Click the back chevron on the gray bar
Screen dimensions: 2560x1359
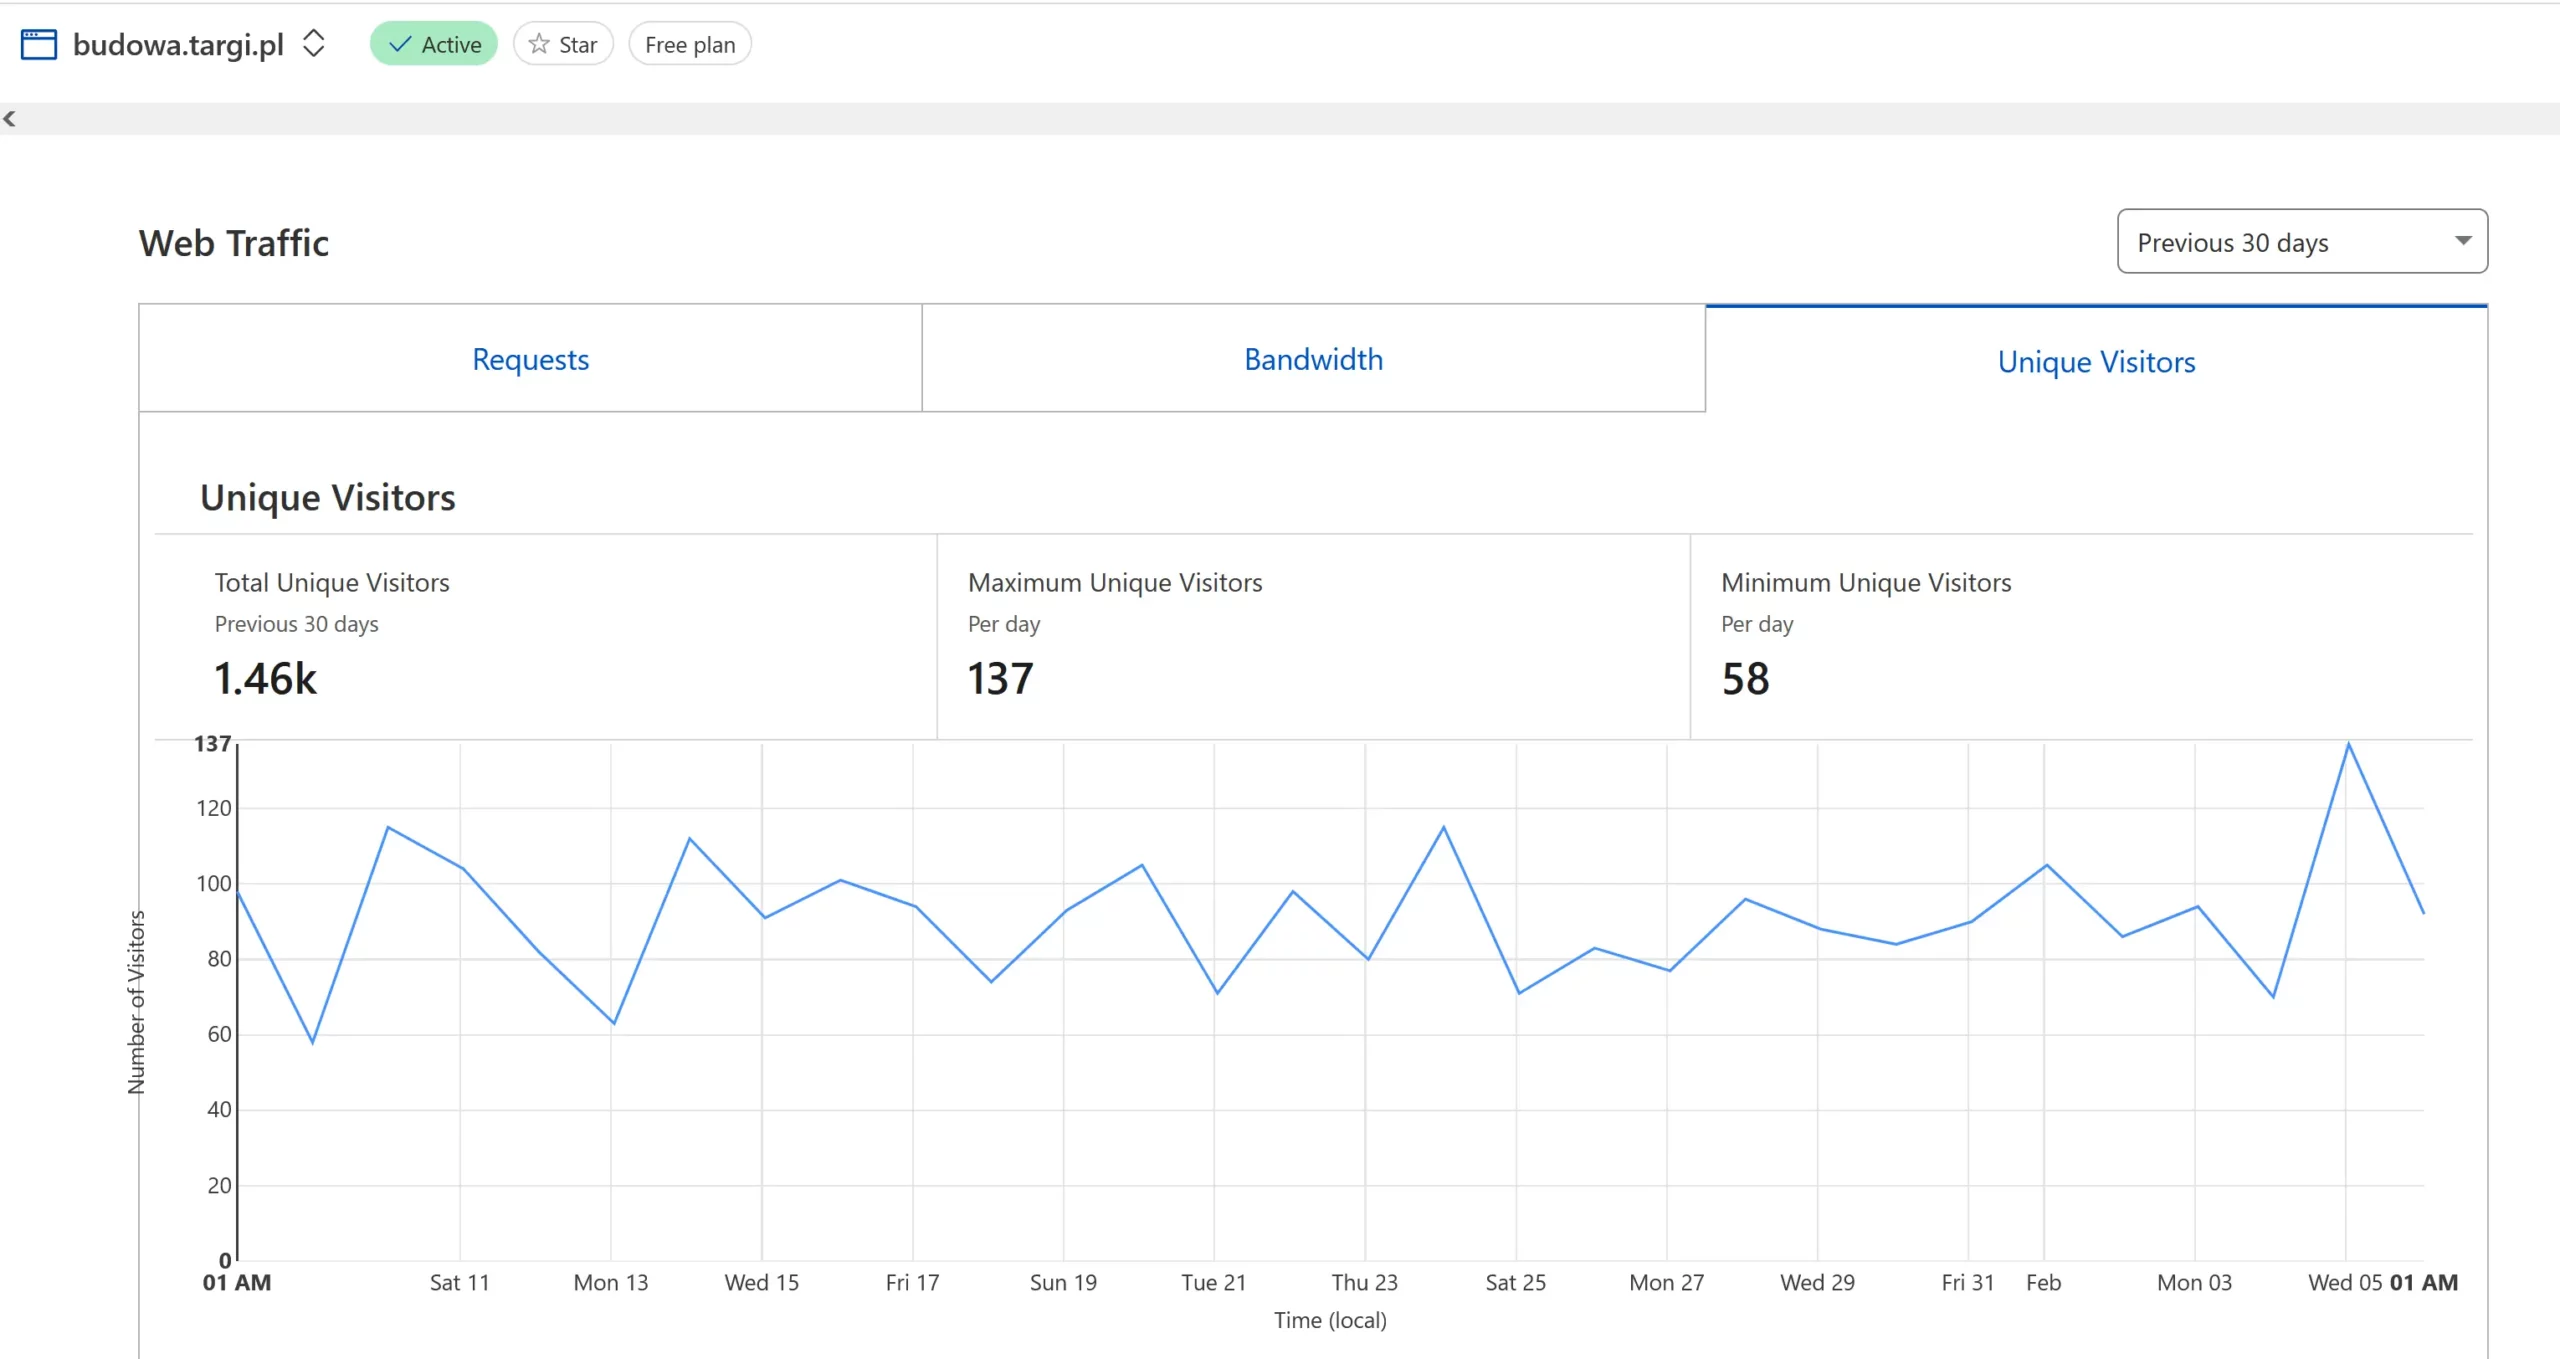pos(10,119)
